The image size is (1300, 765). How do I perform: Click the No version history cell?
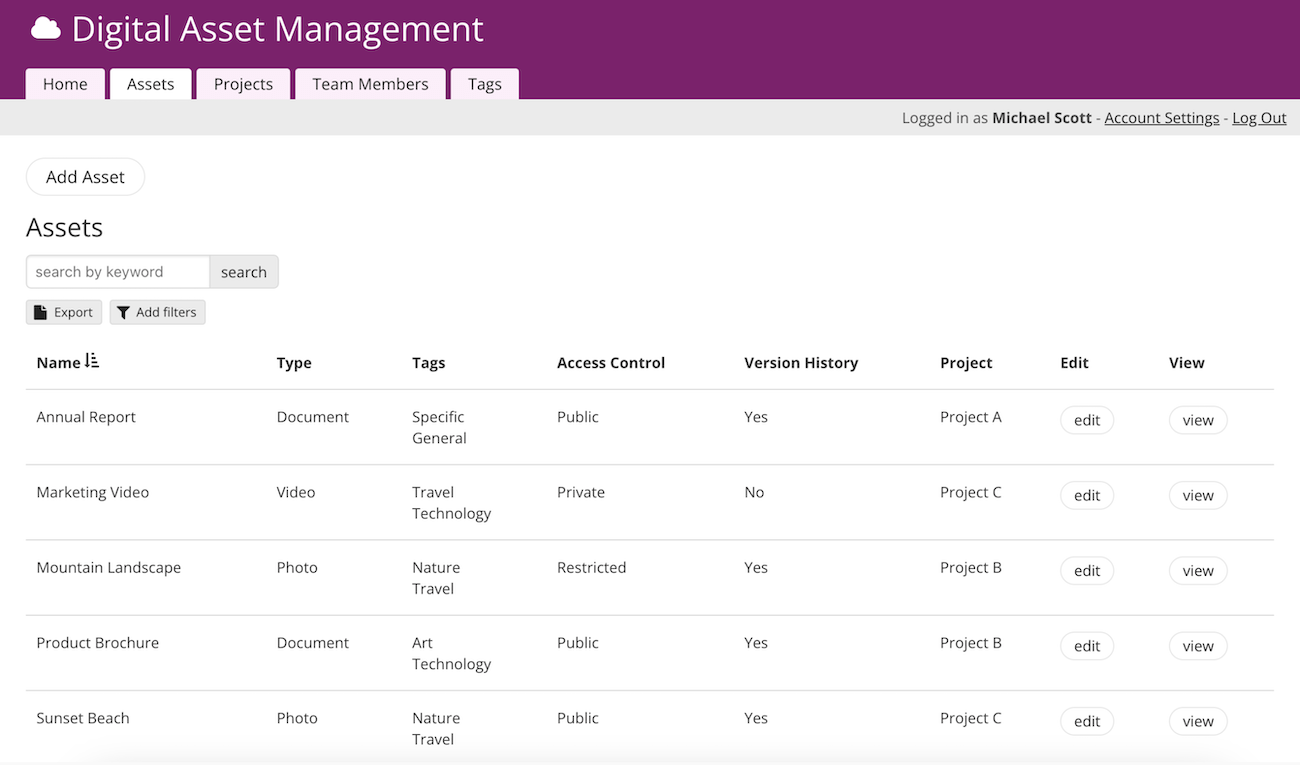(754, 492)
